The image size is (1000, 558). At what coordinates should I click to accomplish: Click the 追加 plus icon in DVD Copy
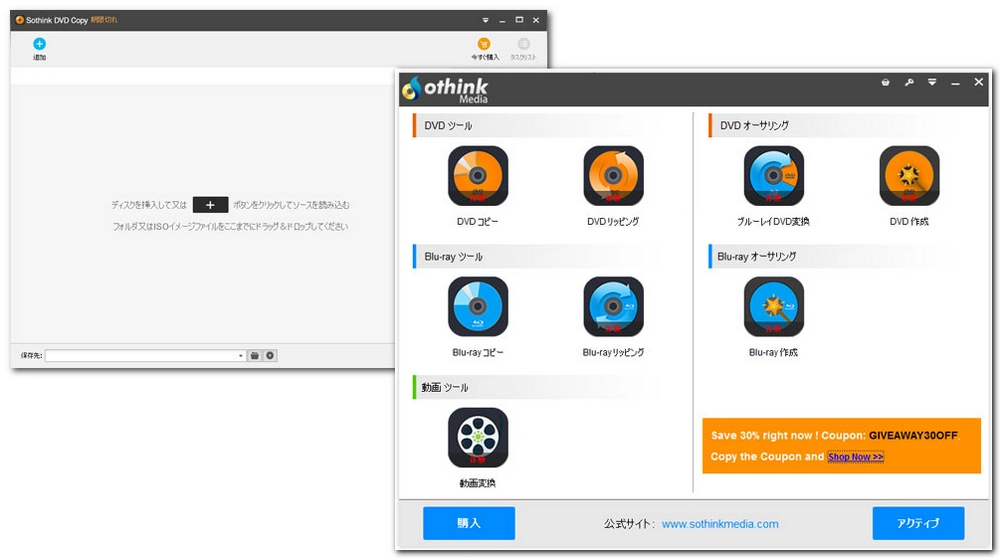40,44
